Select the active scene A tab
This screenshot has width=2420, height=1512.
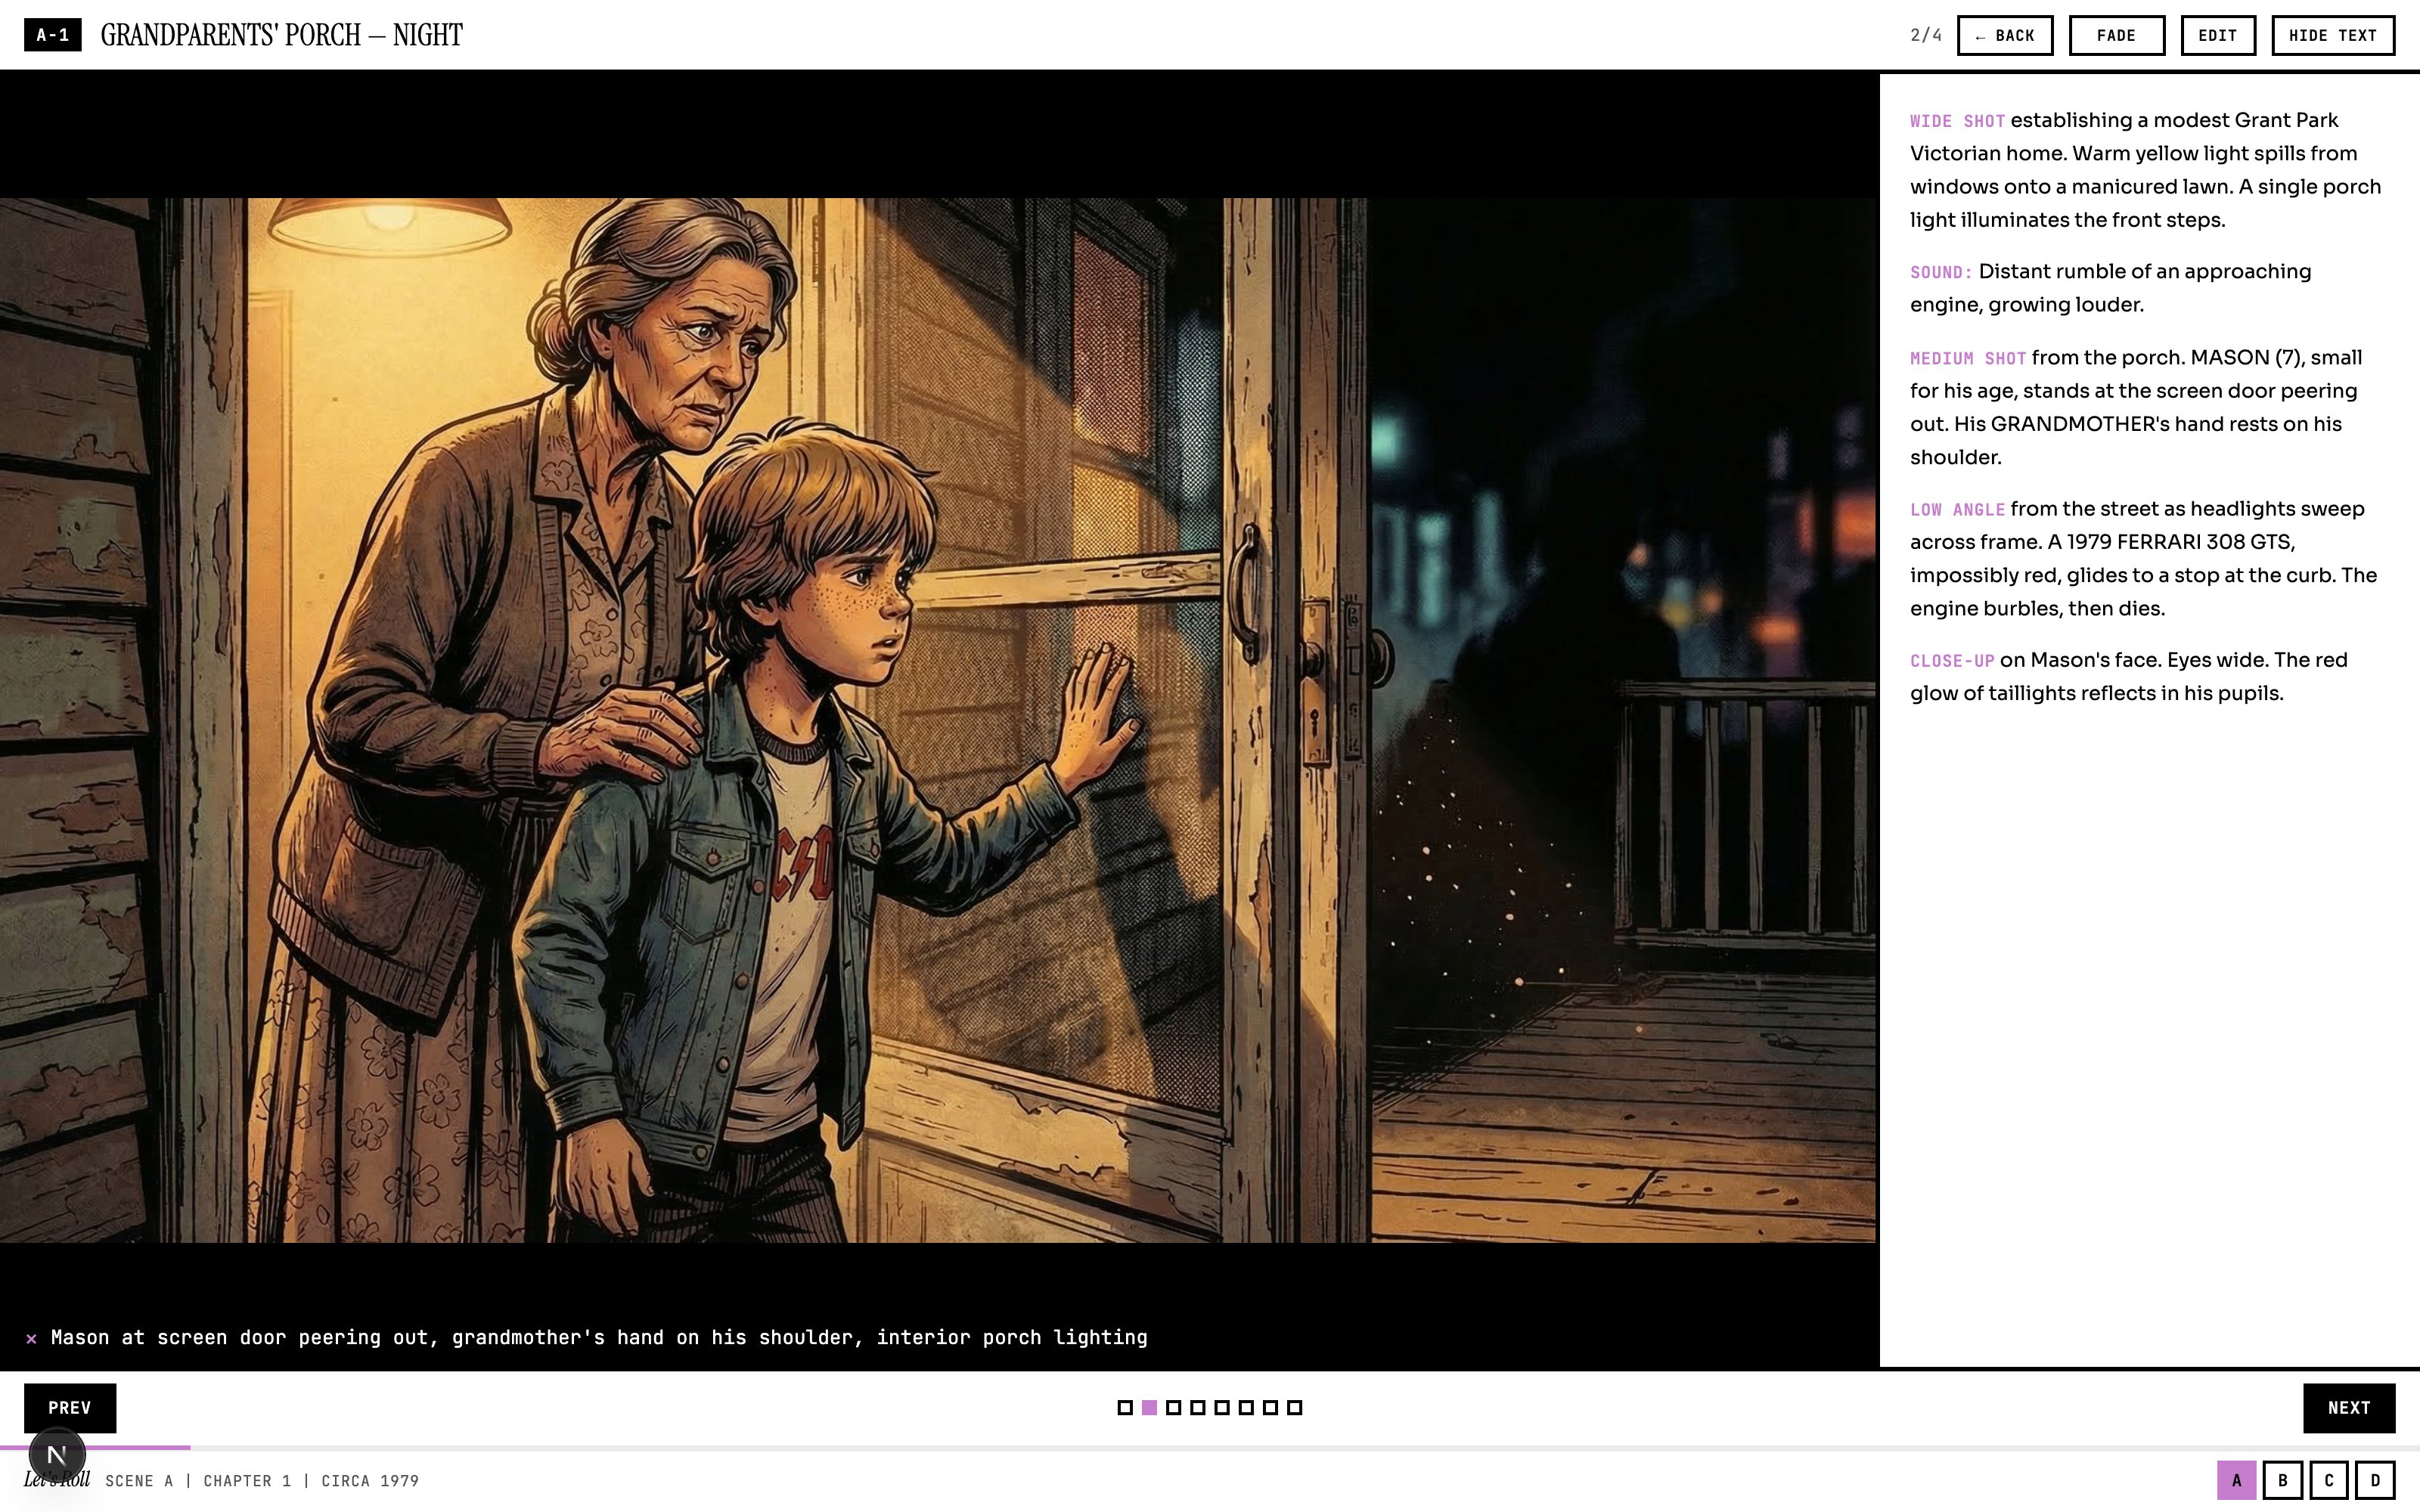point(2236,1480)
